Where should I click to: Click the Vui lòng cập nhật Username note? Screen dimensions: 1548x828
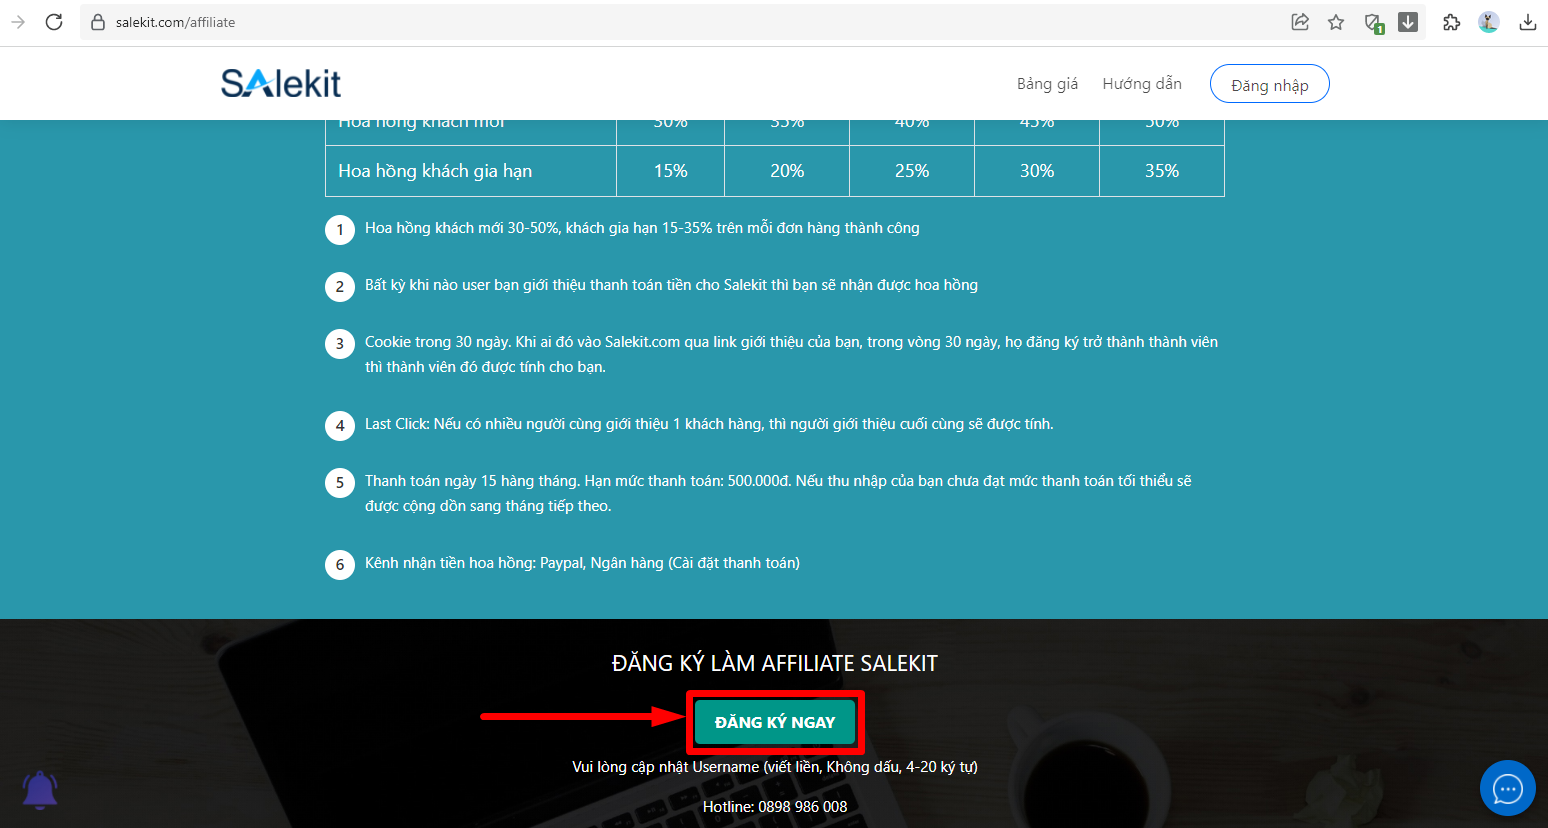tap(775, 767)
